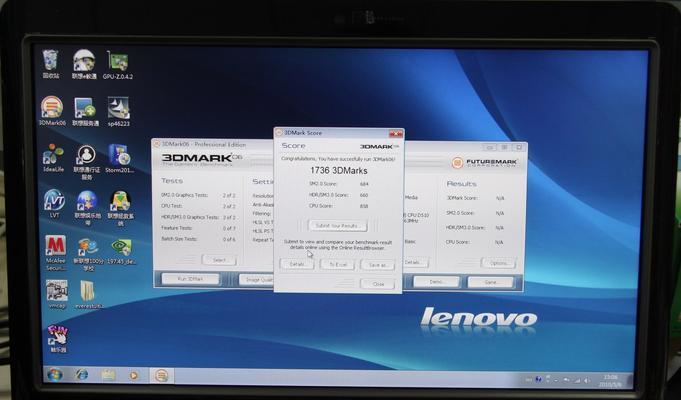
Task: Open Windows Explorer from taskbar
Action: point(108,375)
